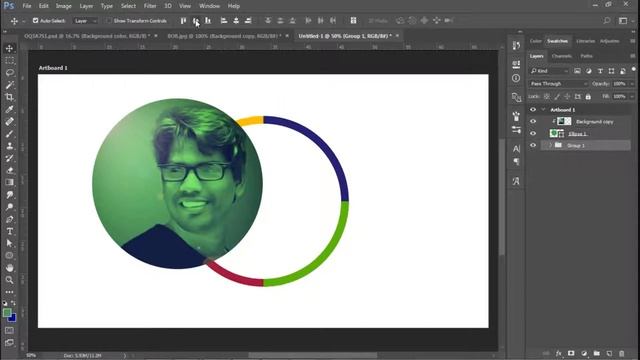Select the Crop tool
Image resolution: width=640 pixels, height=360 pixels.
coord(9,97)
